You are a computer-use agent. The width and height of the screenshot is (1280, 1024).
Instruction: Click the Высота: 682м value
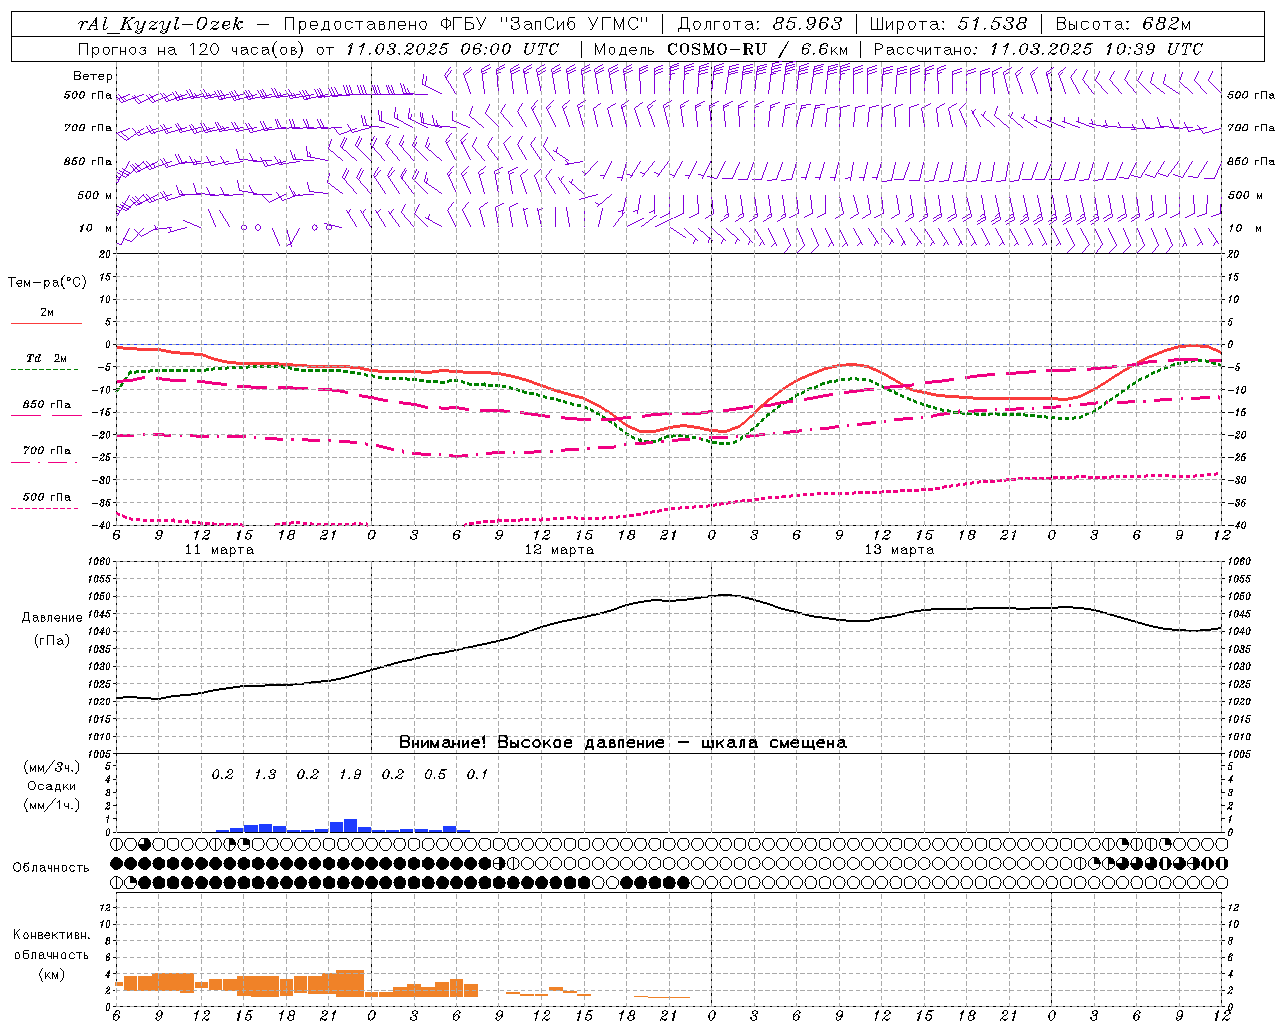pyautogui.click(x=1123, y=24)
